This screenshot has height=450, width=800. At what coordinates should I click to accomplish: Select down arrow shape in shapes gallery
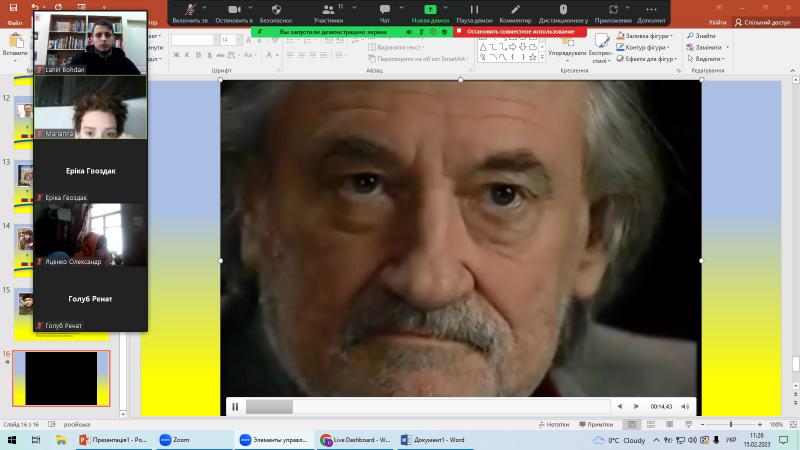(x=522, y=47)
